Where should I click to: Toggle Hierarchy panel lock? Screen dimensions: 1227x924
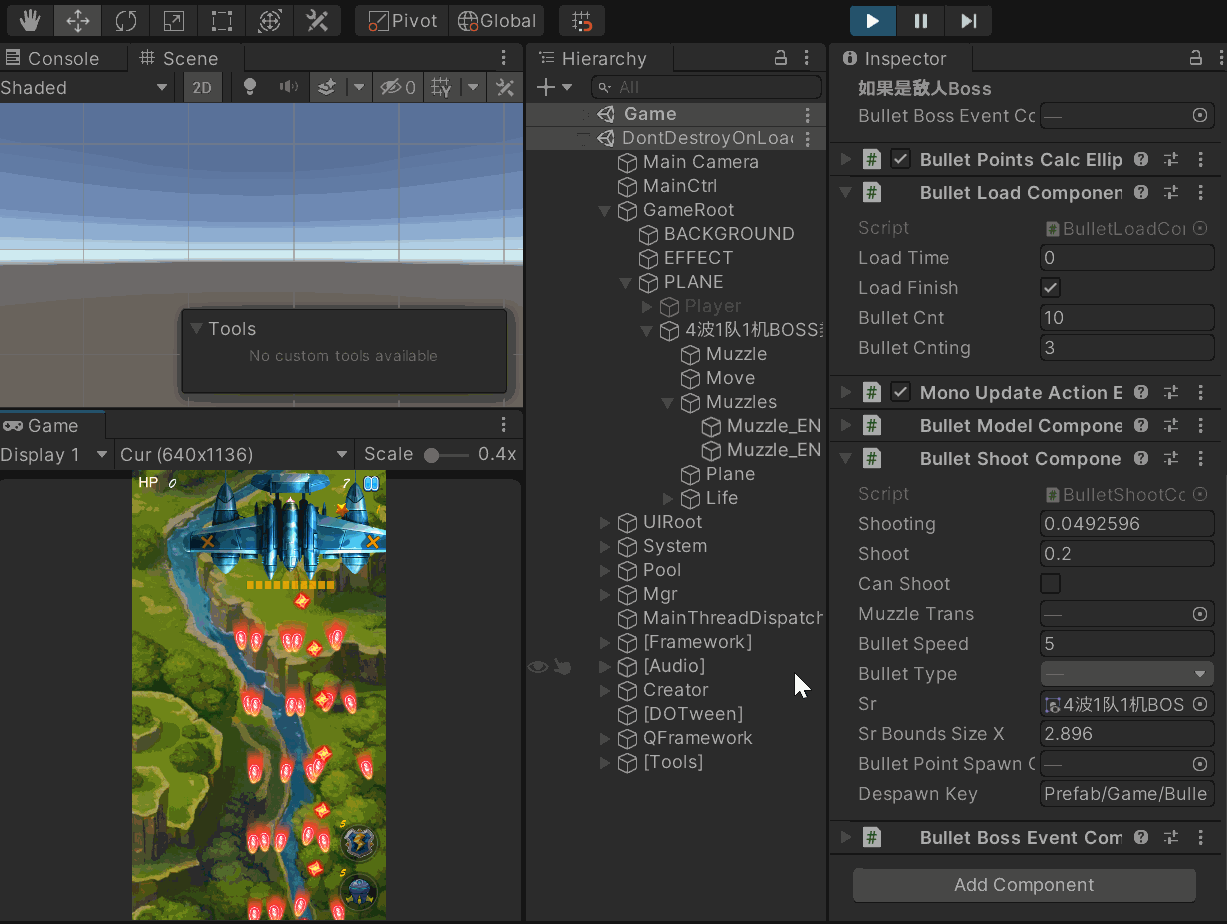point(781,58)
